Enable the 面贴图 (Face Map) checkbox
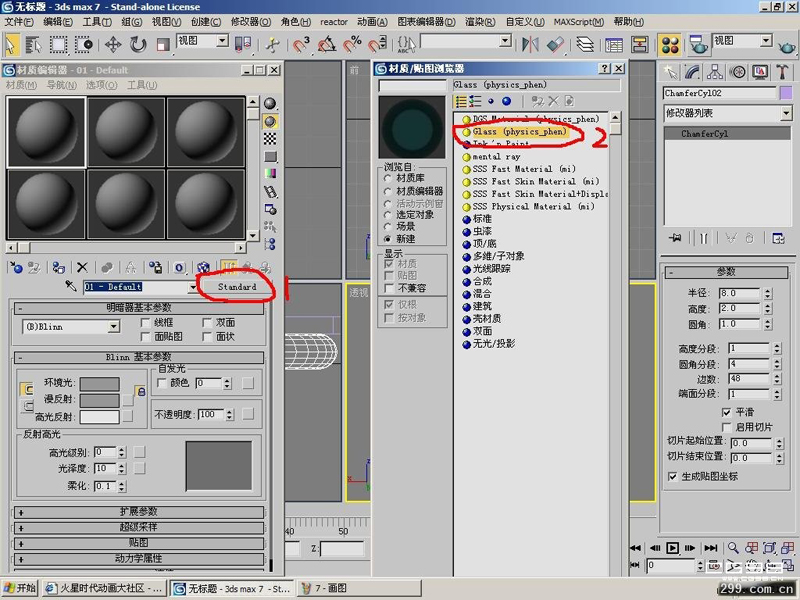 [x=145, y=337]
